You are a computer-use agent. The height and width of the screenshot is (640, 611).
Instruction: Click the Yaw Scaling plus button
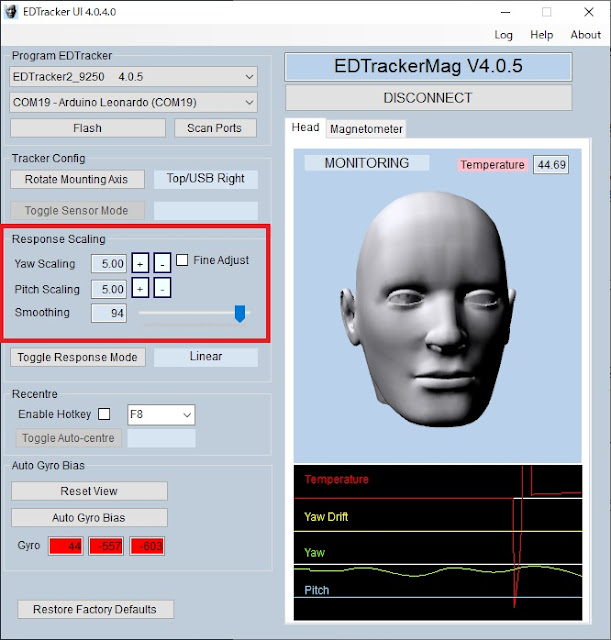[140, 263]
